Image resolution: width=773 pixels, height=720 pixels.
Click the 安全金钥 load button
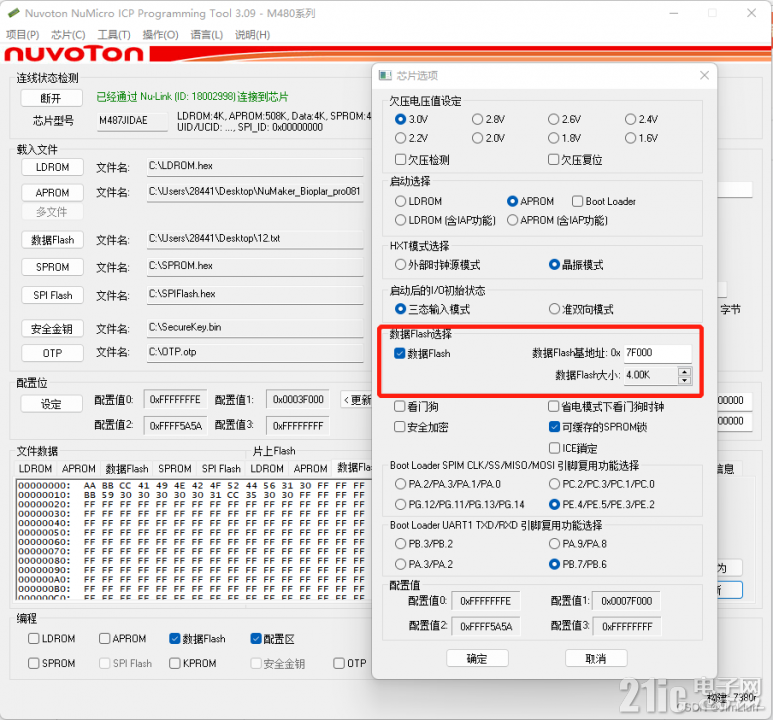click(52, 328)
